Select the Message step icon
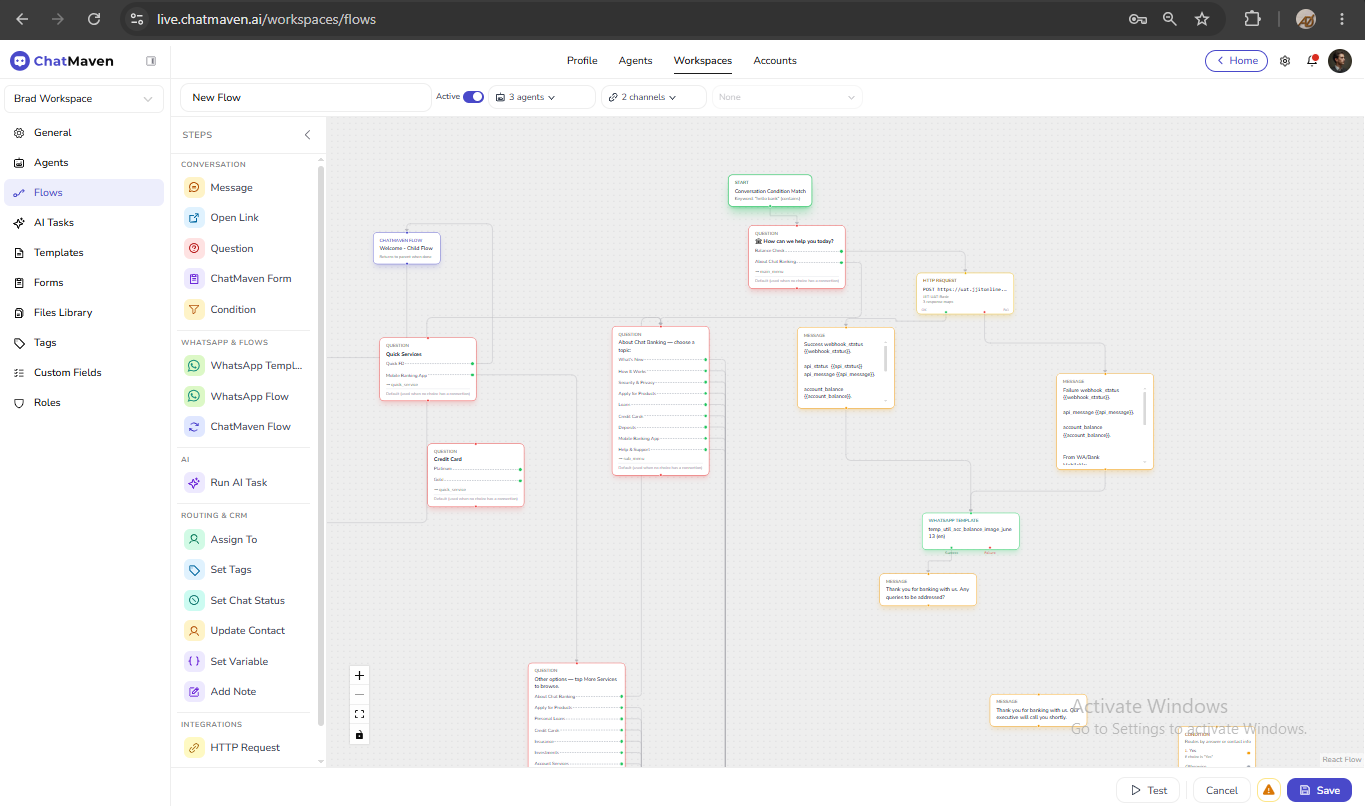Image resolution: width=1367 pixels, height=811 pixels. pyautogui.click(x=194, y=187)
